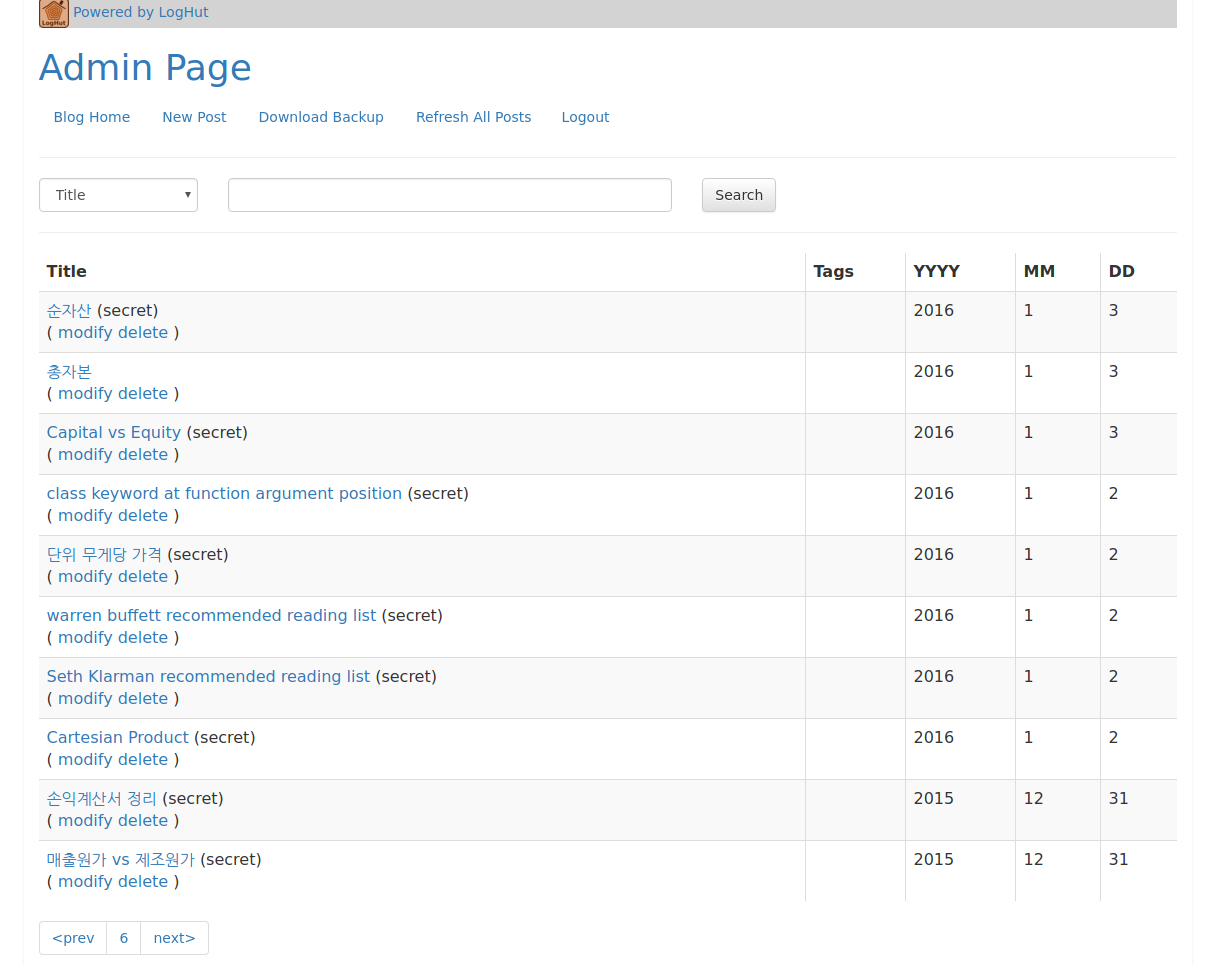This screenshot has height=965, width=1217.
Task: Delete the '매출원가 vs 제조원가' post
Action: click(143, 881)
